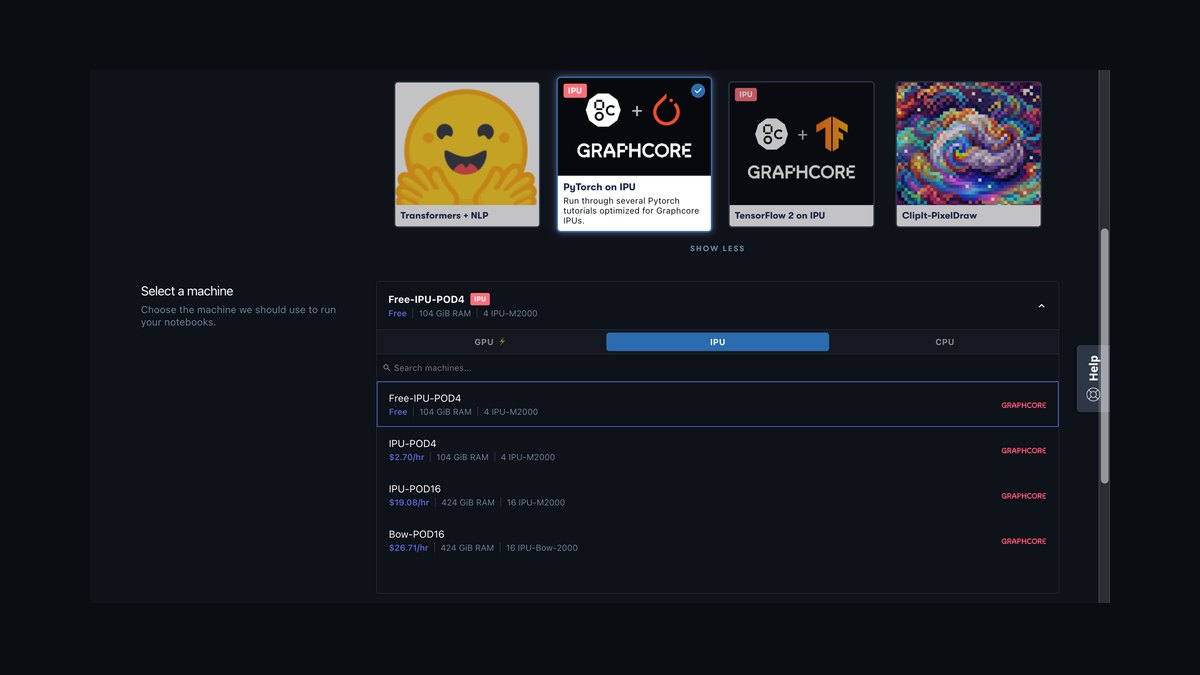Click the page vertical scrollbar thumb

(x=1104, y=357)
